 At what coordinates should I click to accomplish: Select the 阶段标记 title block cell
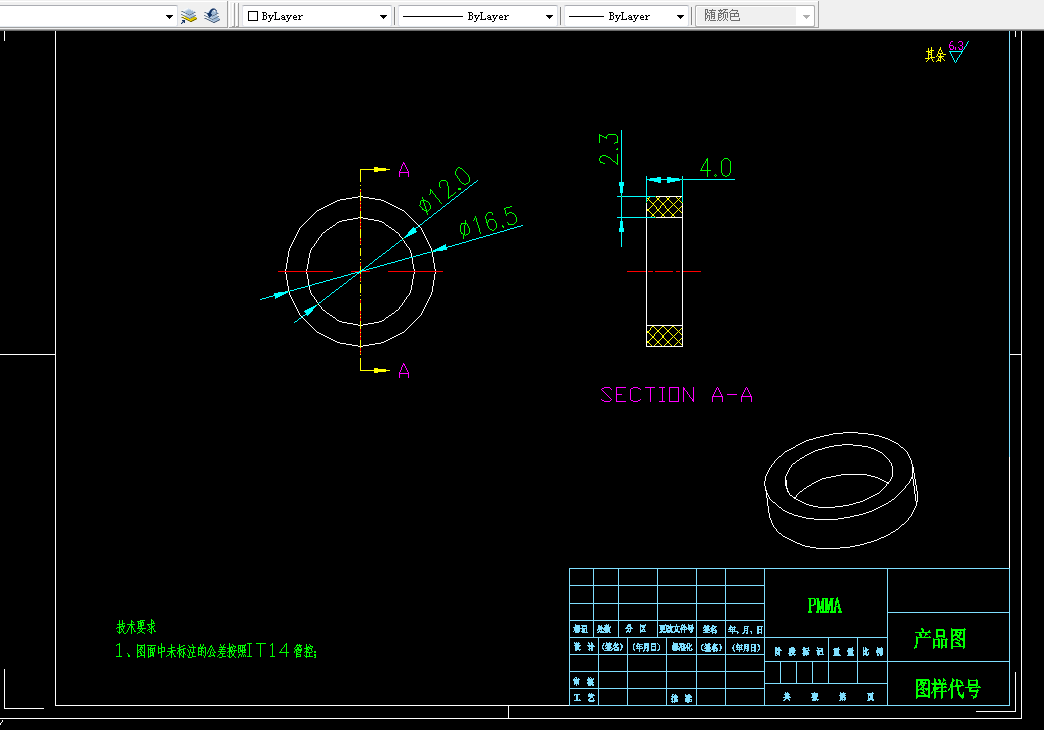pos(798,651)
